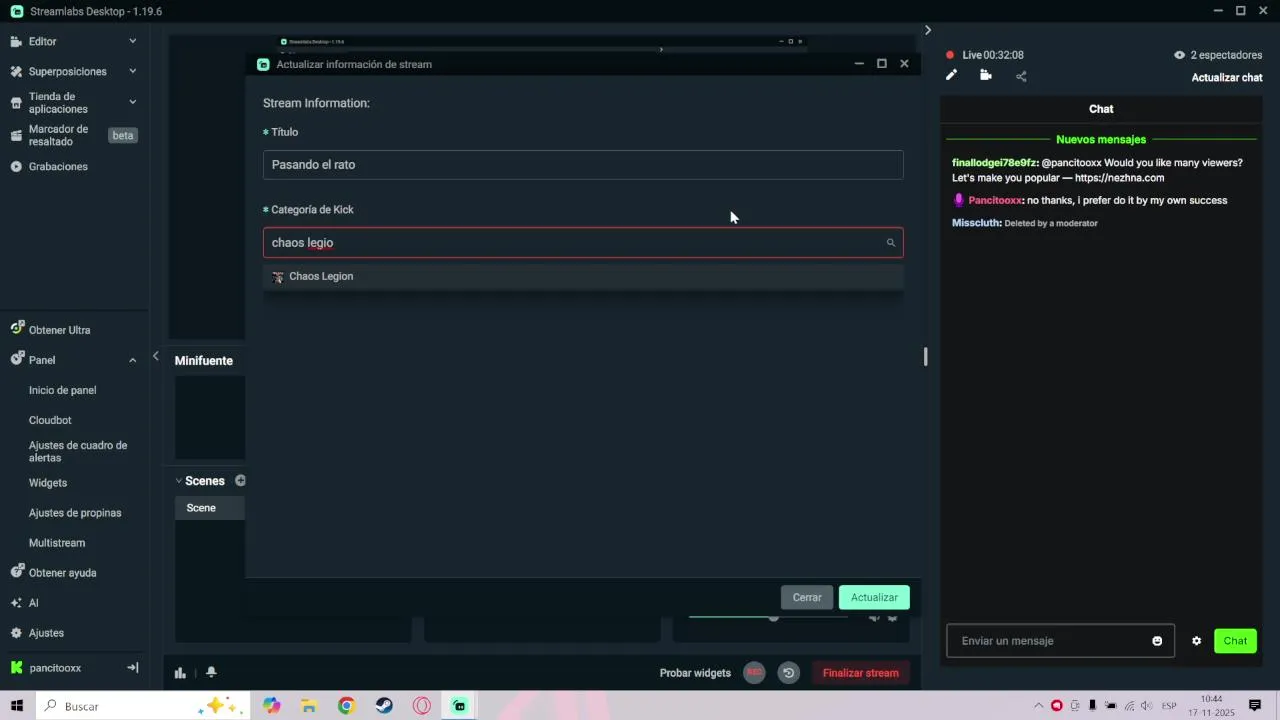This screenshot has width=1280, height=720.
Task: Click Actualizar chat link
Action: pos(1227,78)
